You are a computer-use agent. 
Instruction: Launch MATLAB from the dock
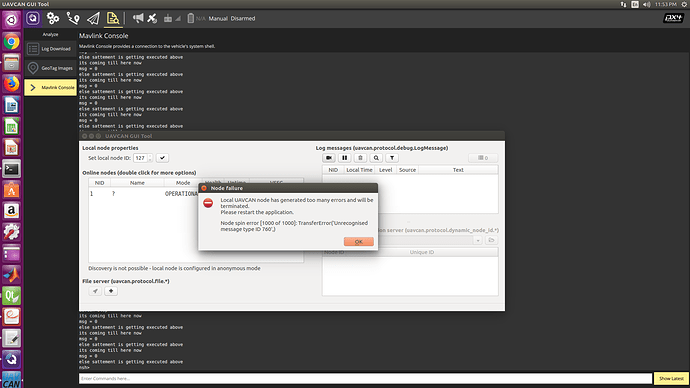coord(11,275)
